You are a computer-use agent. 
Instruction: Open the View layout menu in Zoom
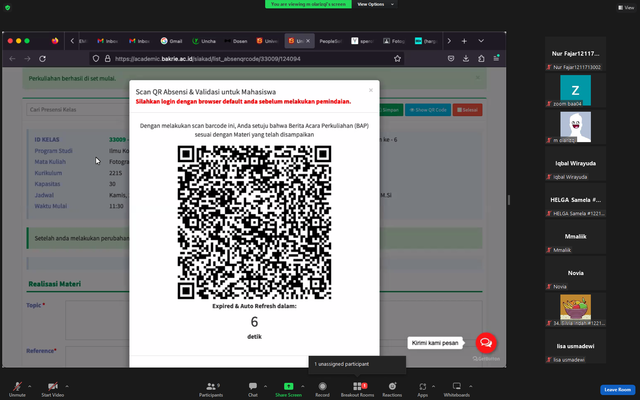point(626,7)
